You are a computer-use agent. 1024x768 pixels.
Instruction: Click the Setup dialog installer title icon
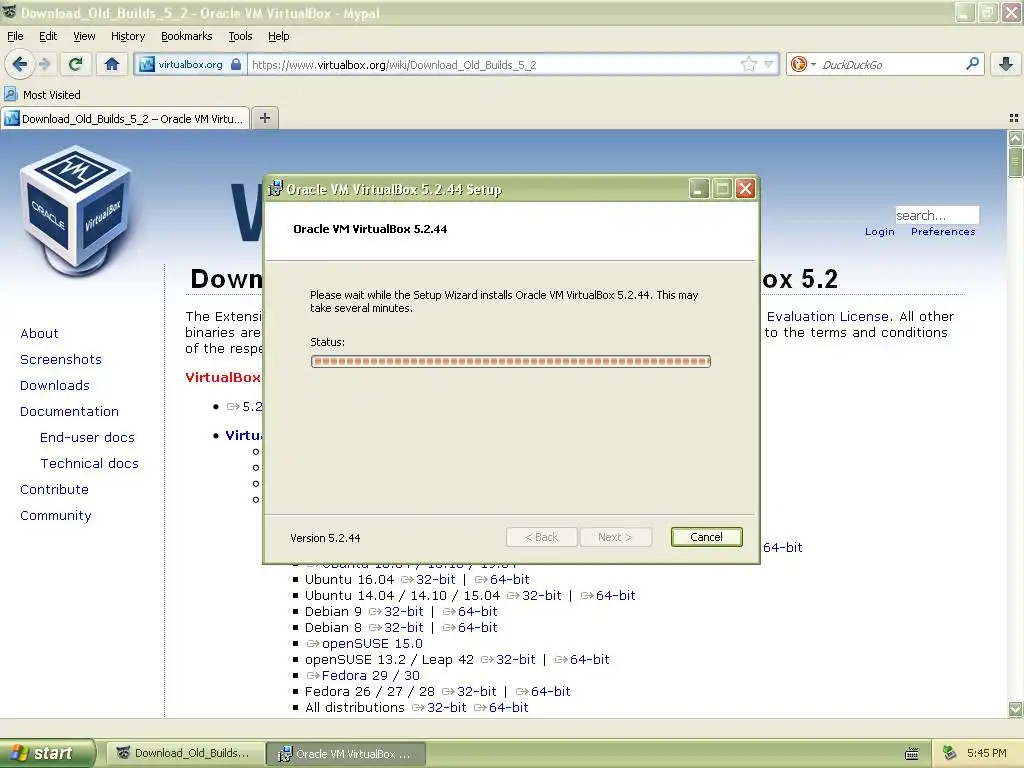click(x=276, y=189)
